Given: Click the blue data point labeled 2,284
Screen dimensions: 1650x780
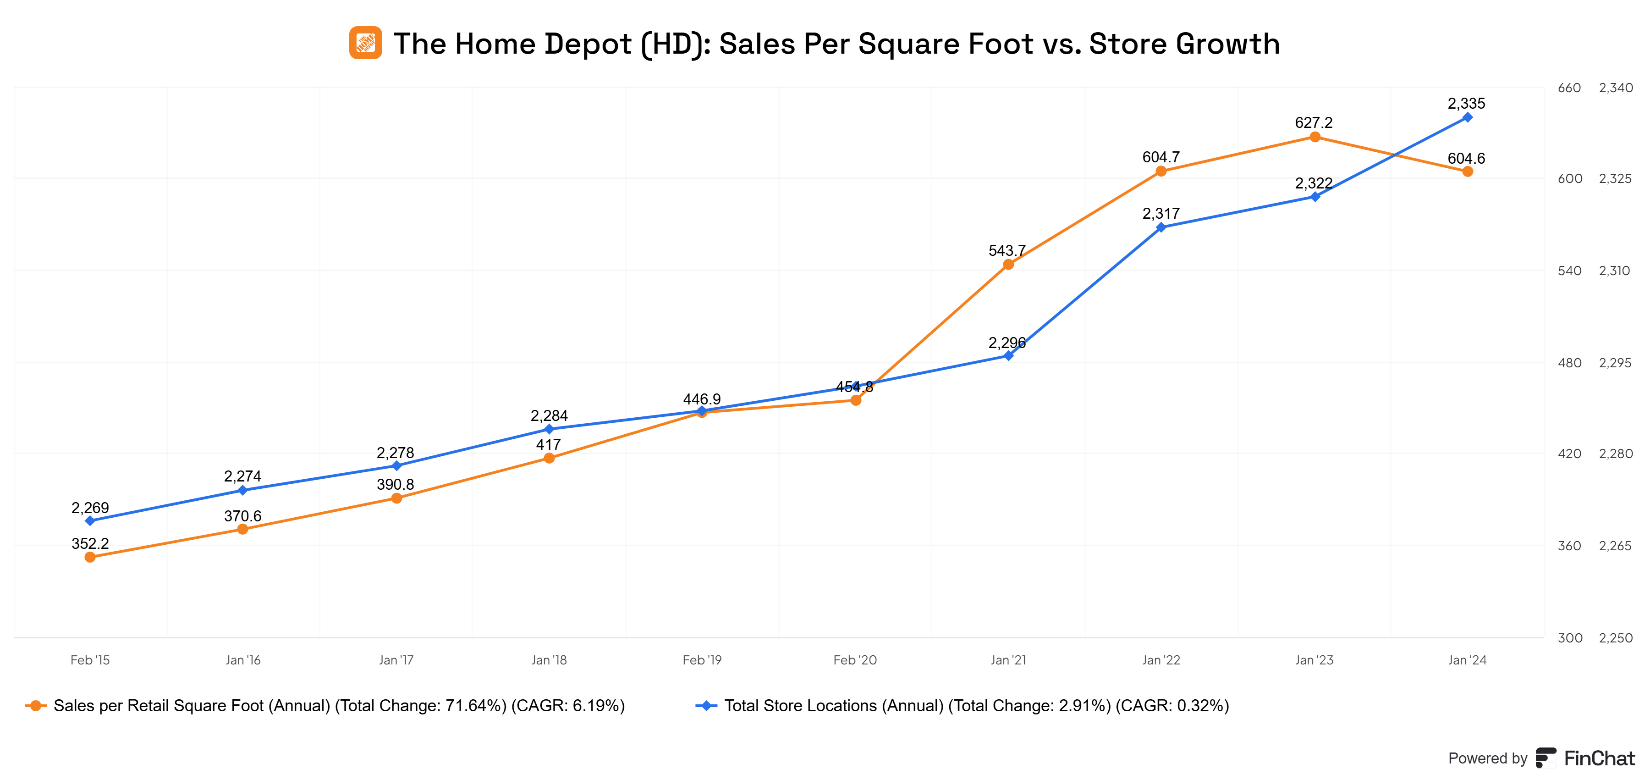Looking at the screenshot, I should (549, 429).
